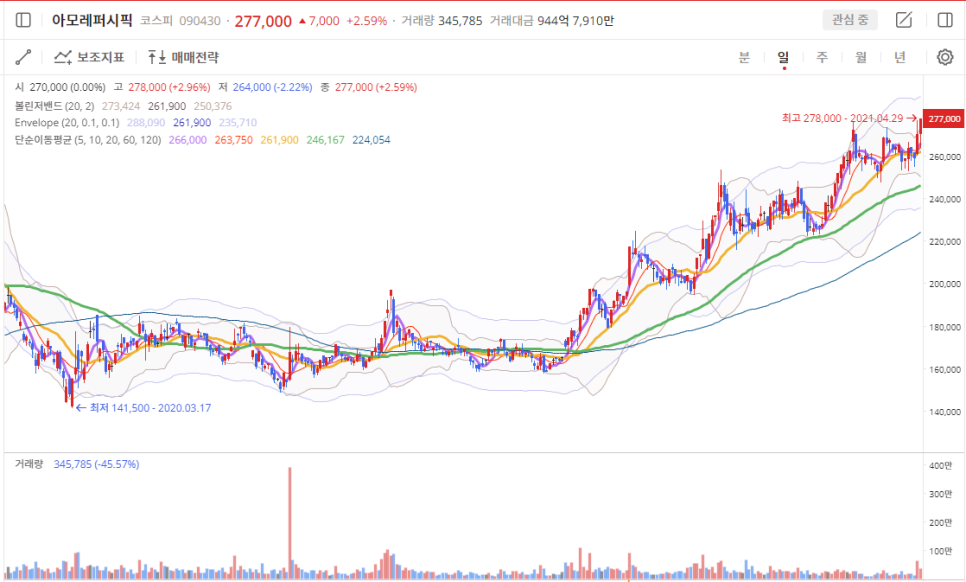Switch to 주 weekly chart tab
Screen dimensions: 966x582
[x=822, y=57]
